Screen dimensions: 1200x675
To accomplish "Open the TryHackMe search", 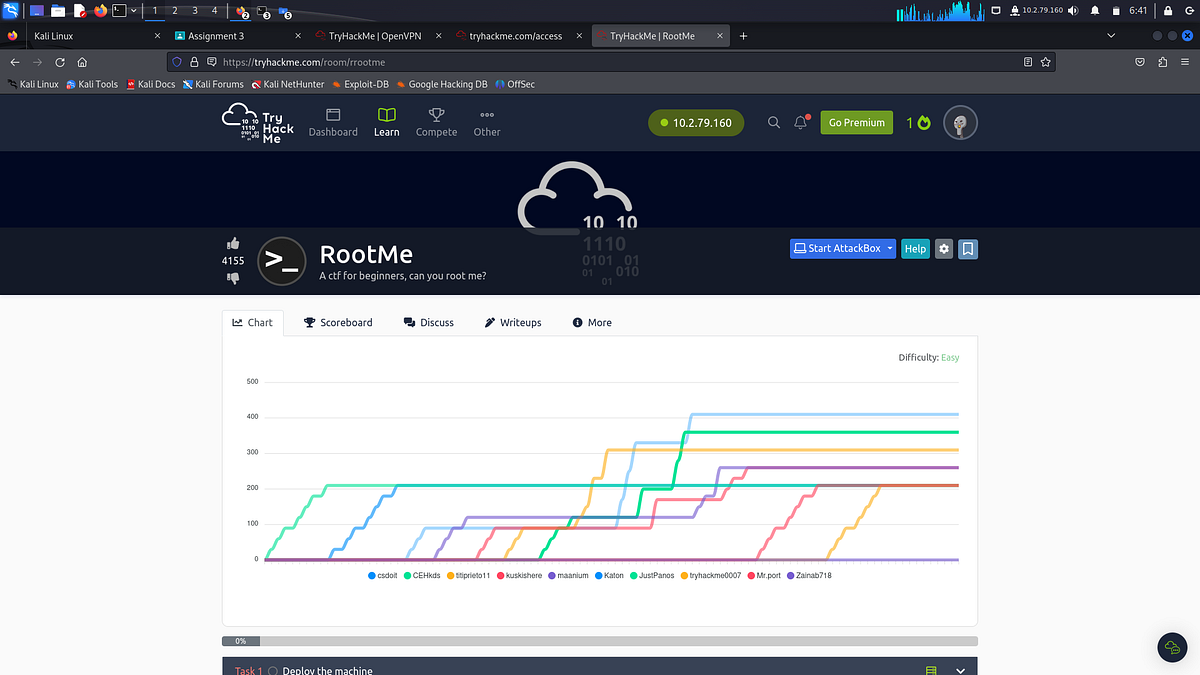I will [773, 122].
